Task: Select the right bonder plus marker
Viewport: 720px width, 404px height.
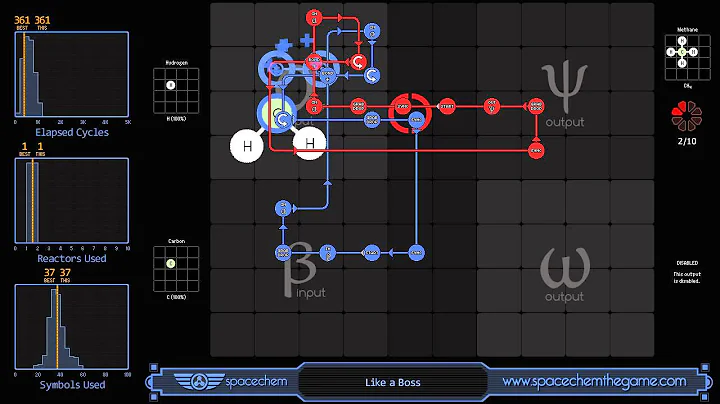Action: [x=307, y=40]
